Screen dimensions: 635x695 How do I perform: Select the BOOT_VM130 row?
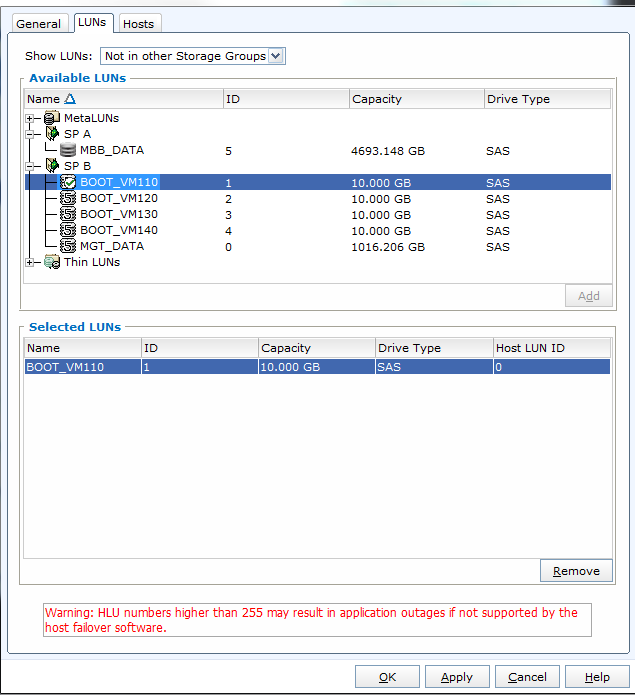pos(318,214)
